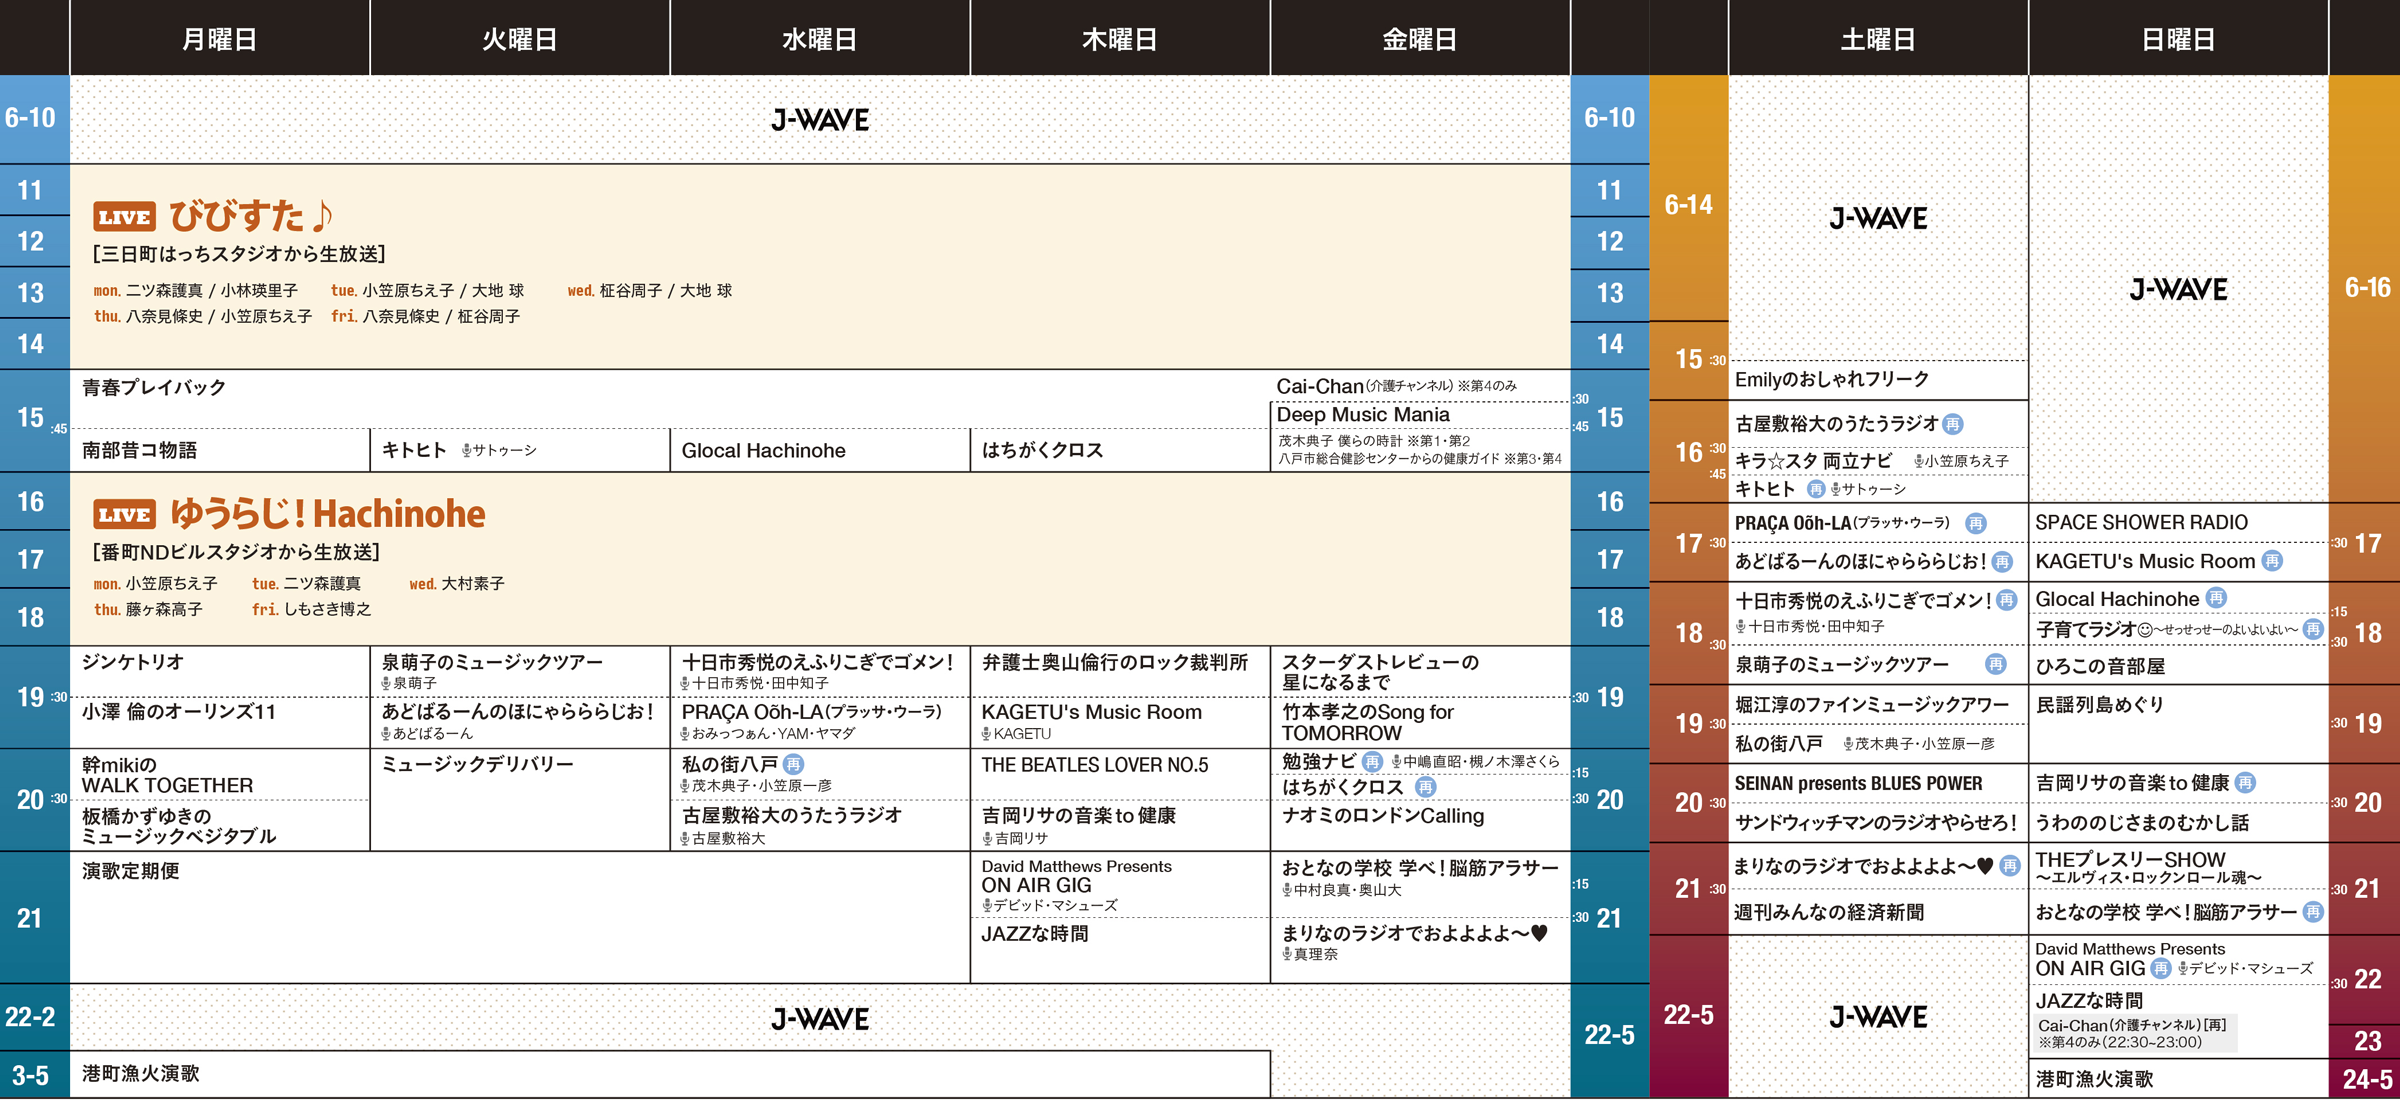Viewport: 2400px width, 1100px height.
Task: Click the microphone icon before サトゥーシ on Tuesday
Action: tap(466, 451)
